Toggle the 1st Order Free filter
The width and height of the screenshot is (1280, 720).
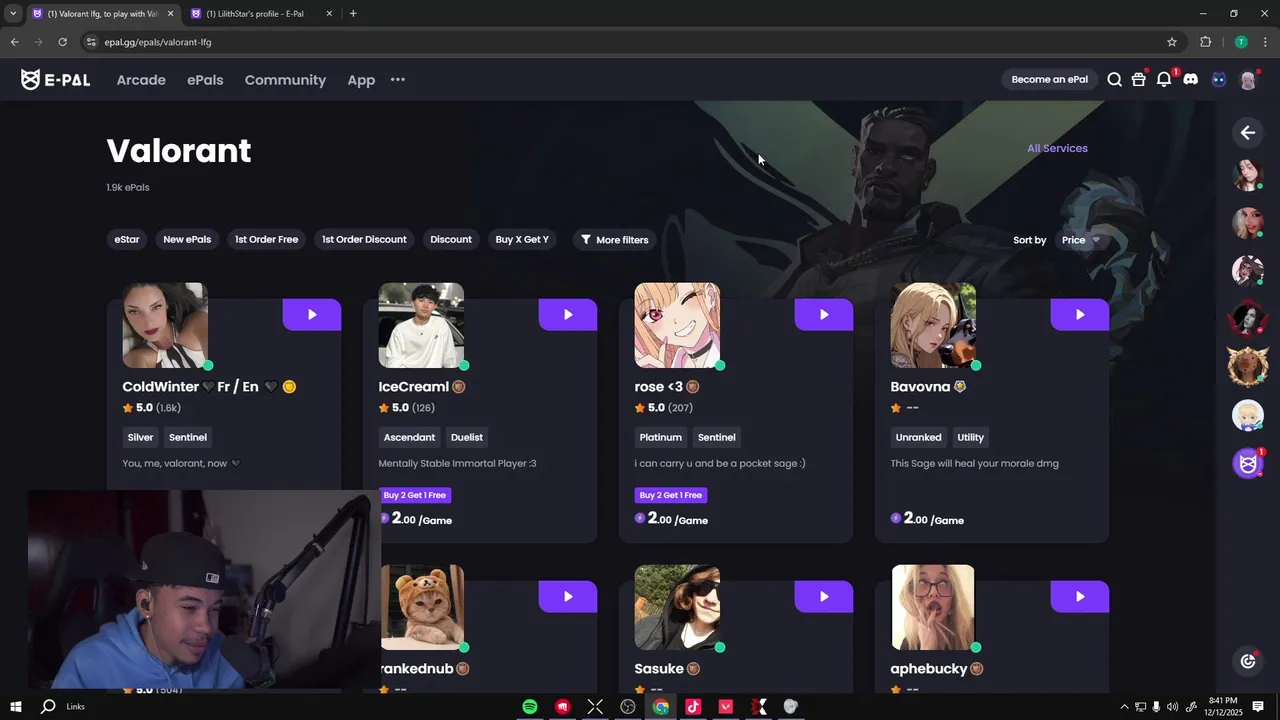tap(266, 240)
